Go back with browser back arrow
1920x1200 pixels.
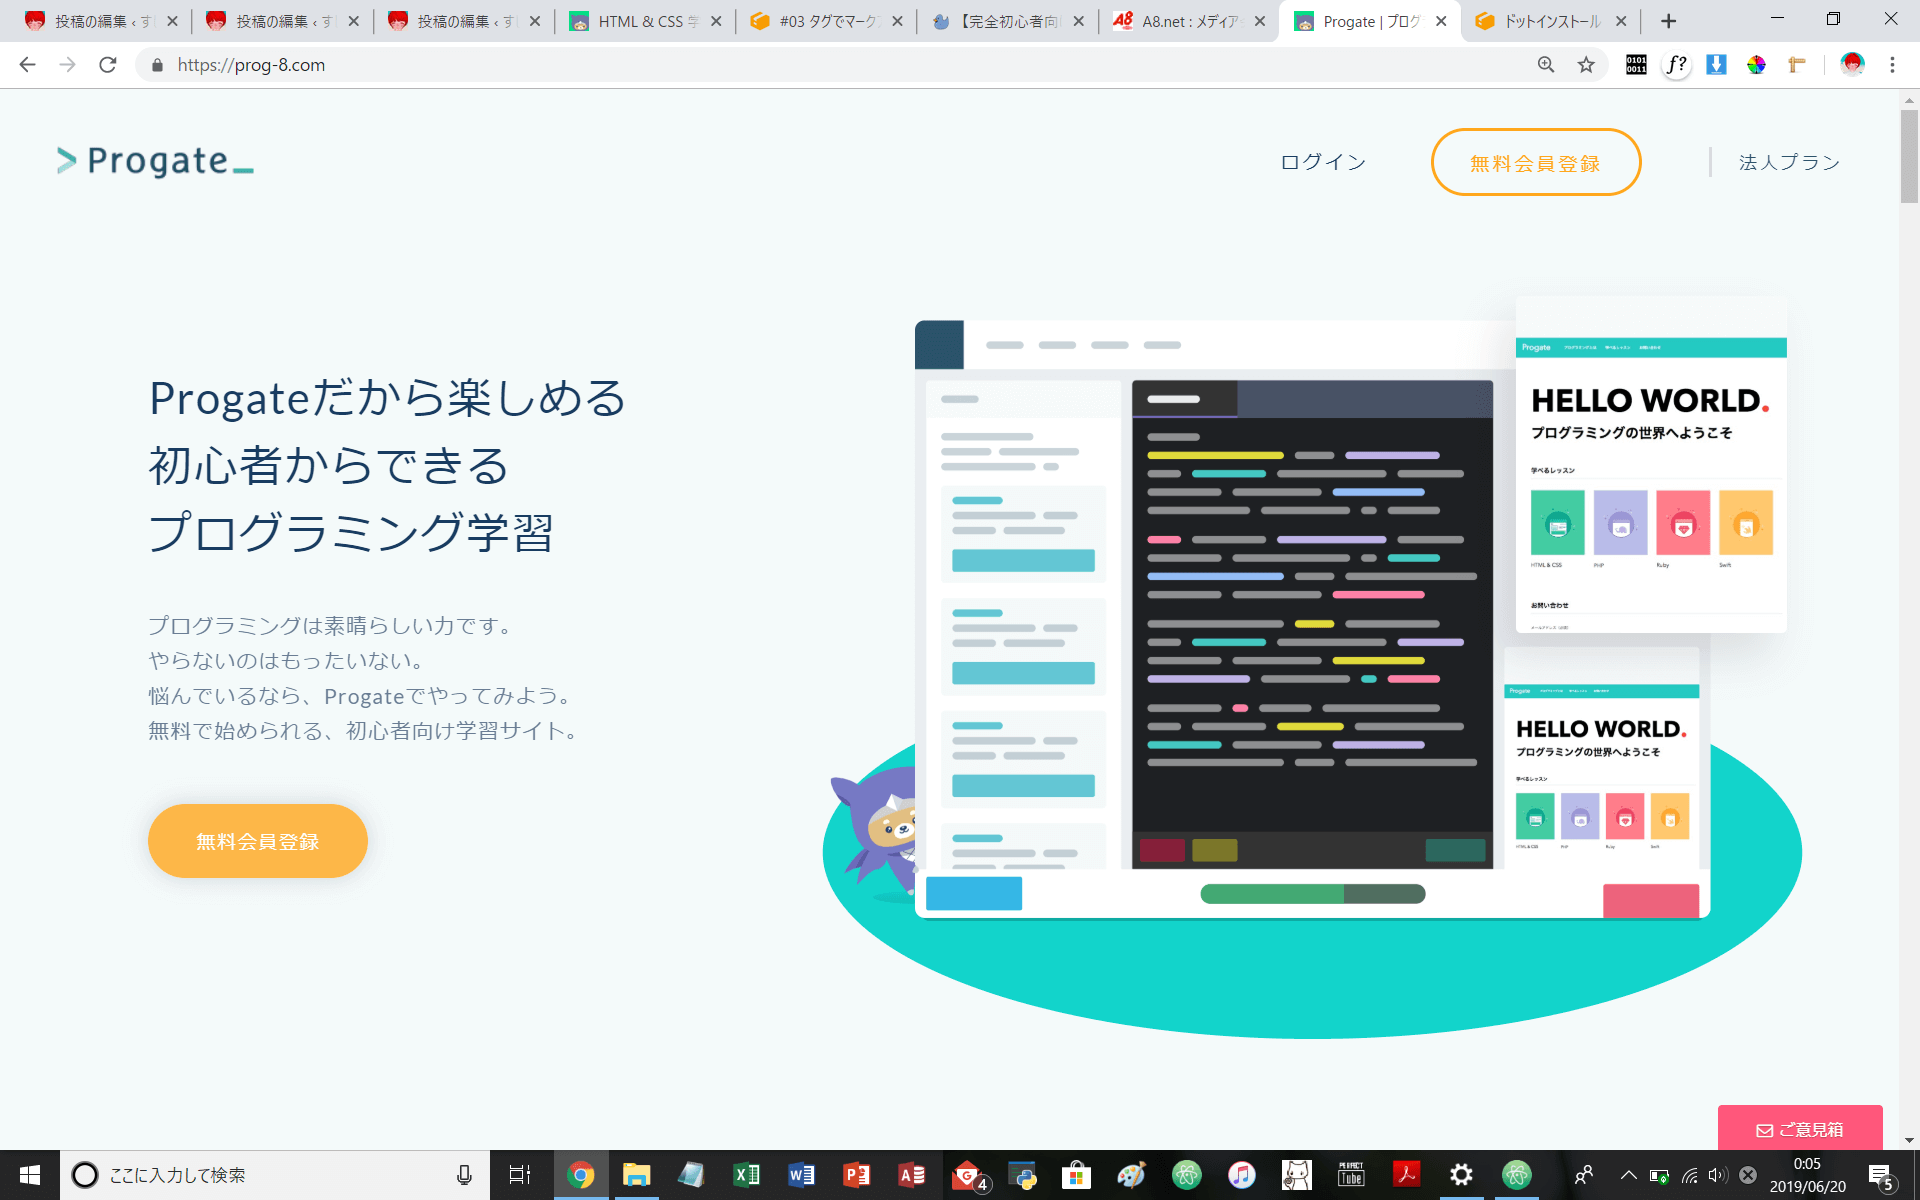(27, 65)
